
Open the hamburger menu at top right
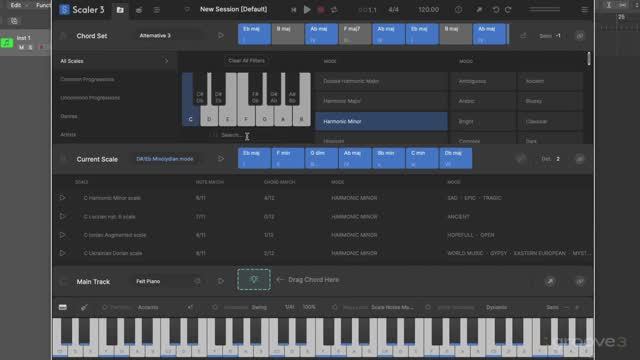click(584, 9)
